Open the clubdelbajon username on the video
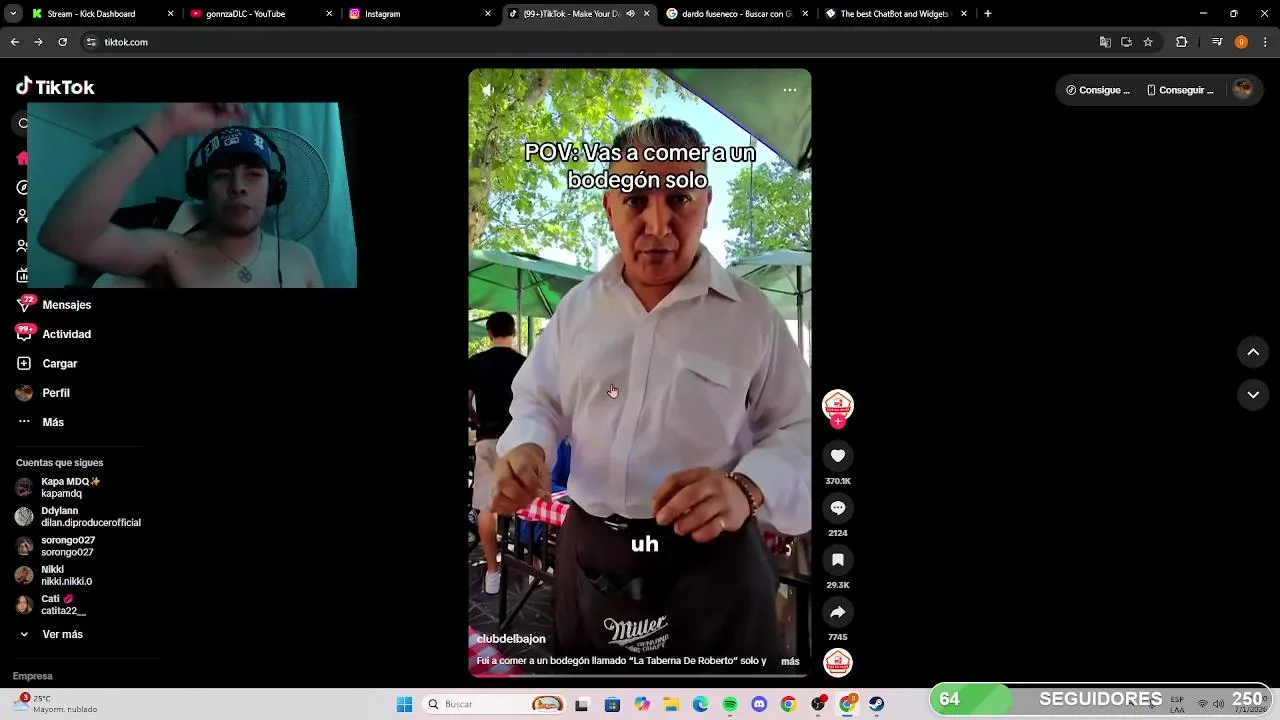 coord(511,639)
